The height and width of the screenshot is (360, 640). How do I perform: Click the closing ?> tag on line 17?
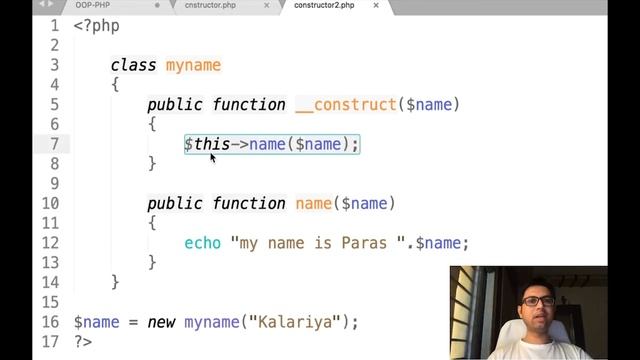(x=83, y=342)
